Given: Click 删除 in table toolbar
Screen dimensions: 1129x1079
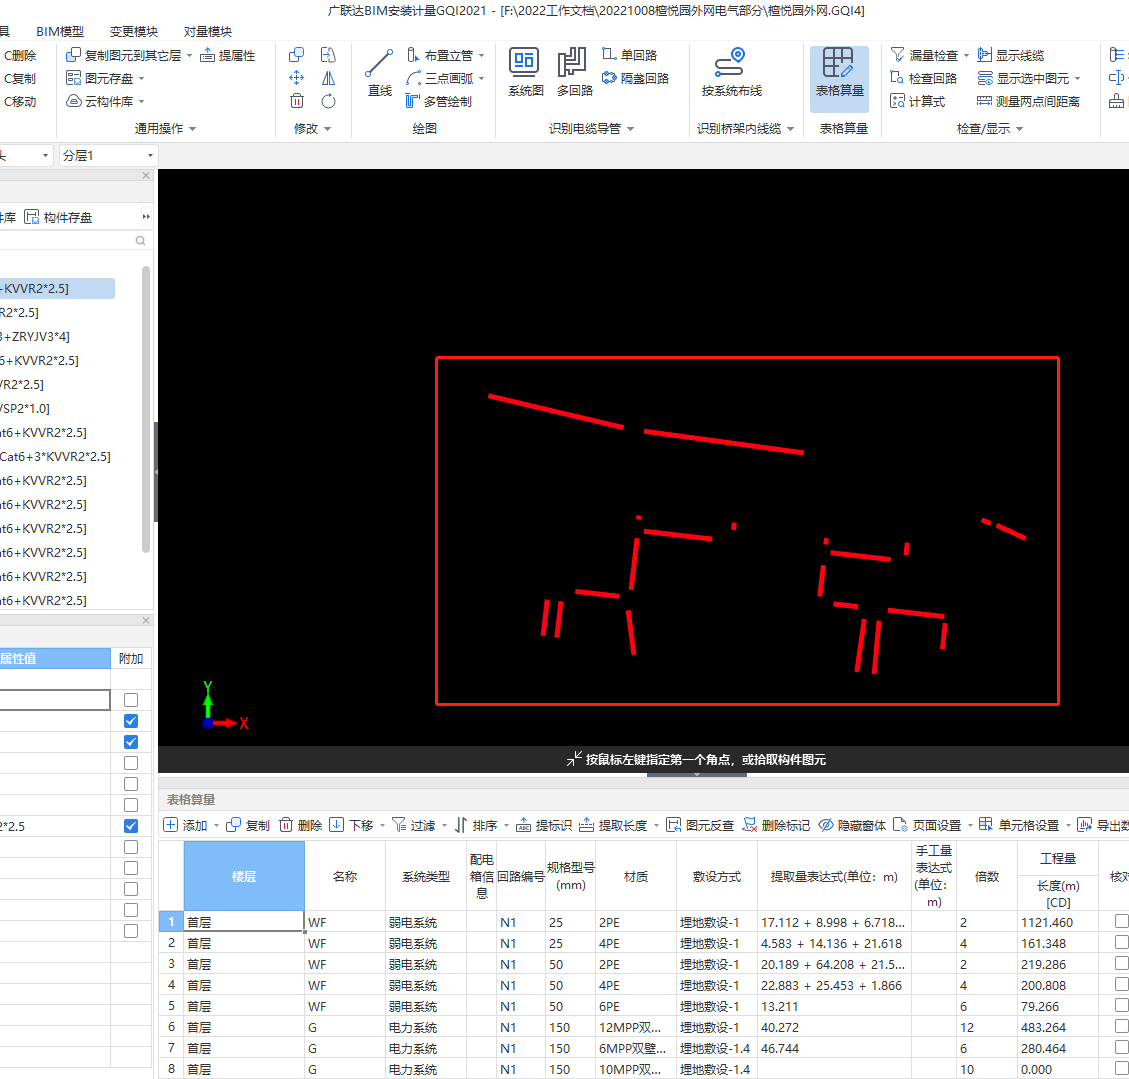Looking at the screenshot, I should click(300, 825).
